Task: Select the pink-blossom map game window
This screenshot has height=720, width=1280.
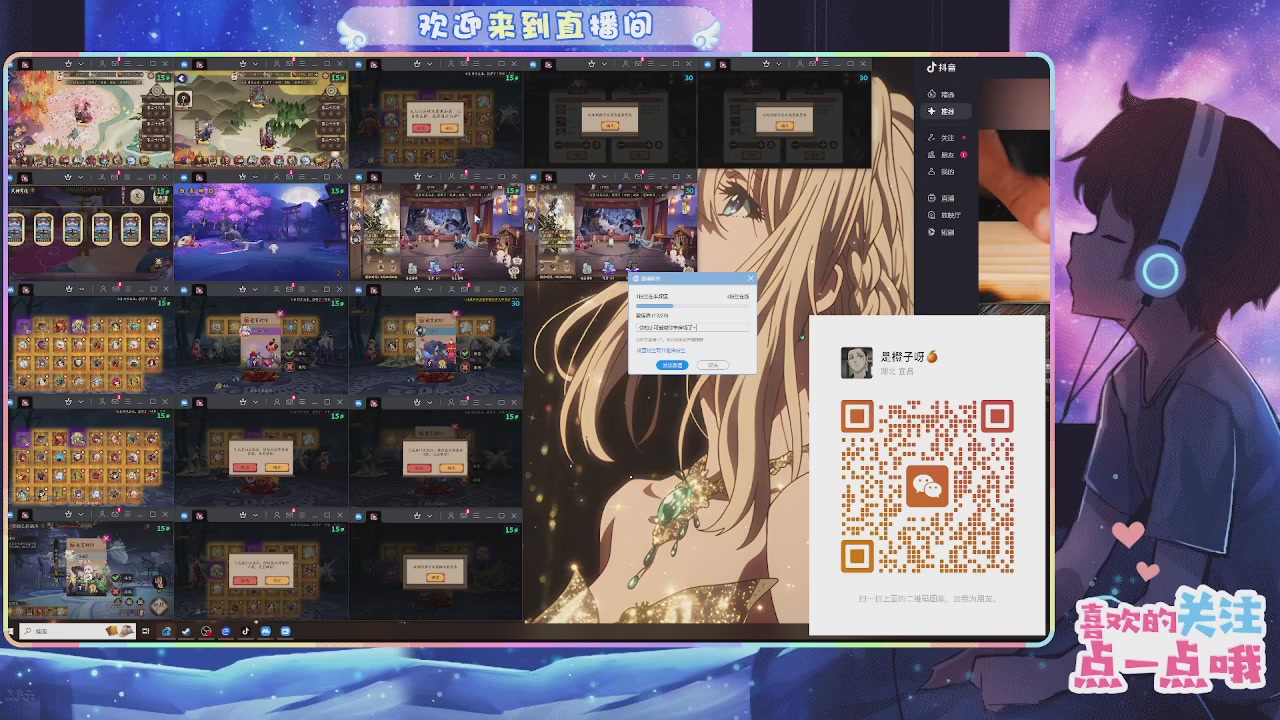Action: point(89,119)
